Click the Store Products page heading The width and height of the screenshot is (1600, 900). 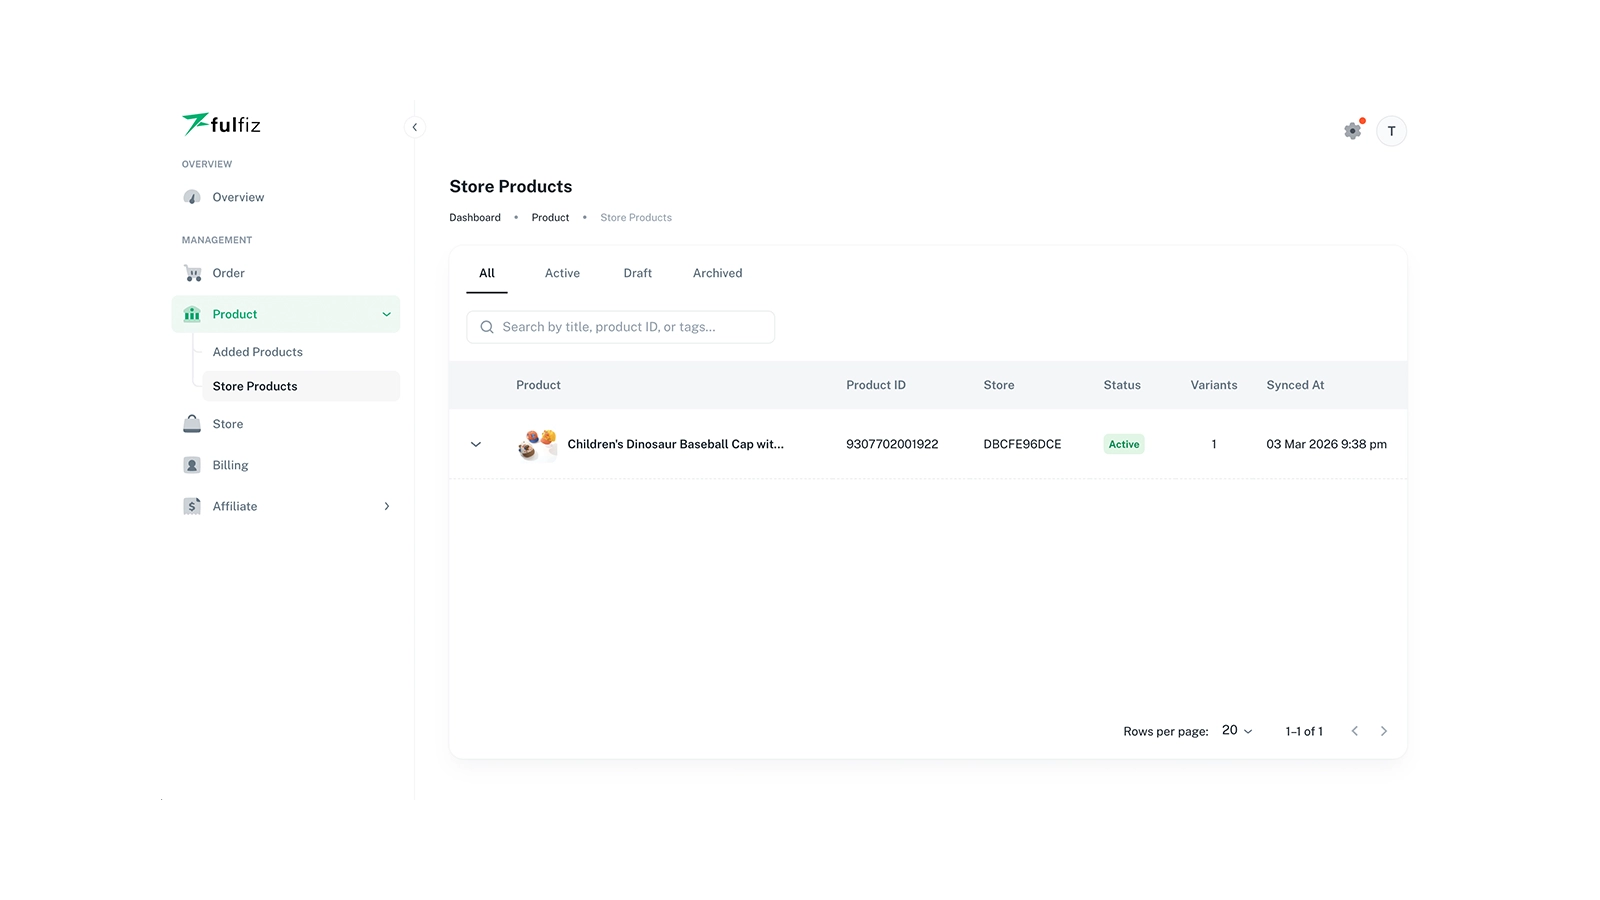coord(511,186)
